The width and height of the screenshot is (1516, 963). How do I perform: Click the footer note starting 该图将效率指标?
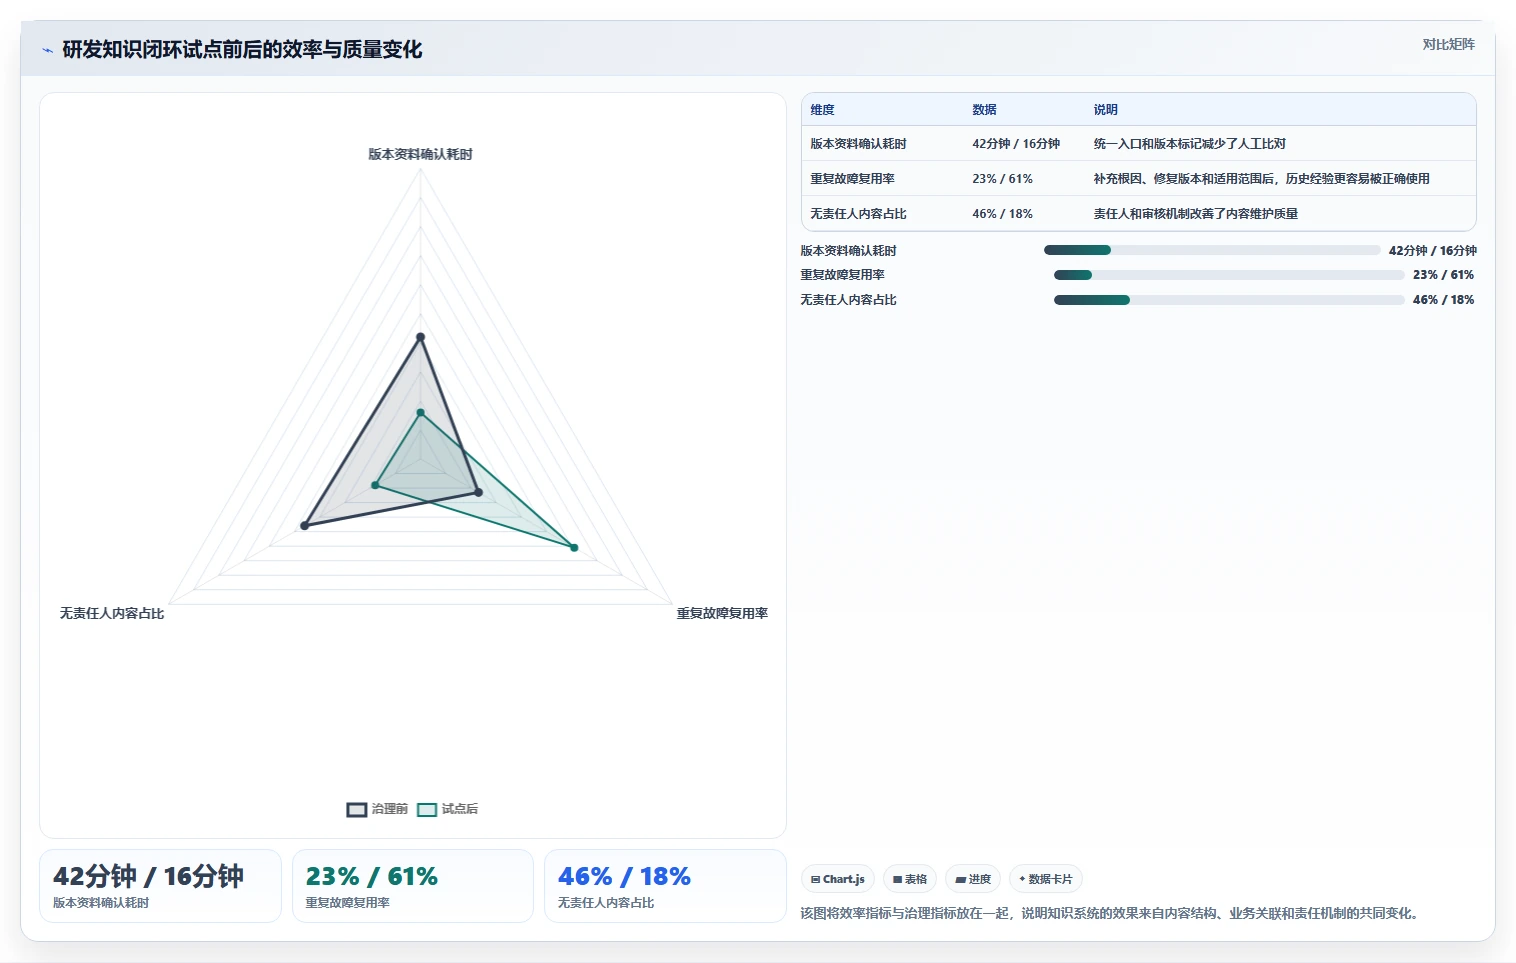(1112, 913)
